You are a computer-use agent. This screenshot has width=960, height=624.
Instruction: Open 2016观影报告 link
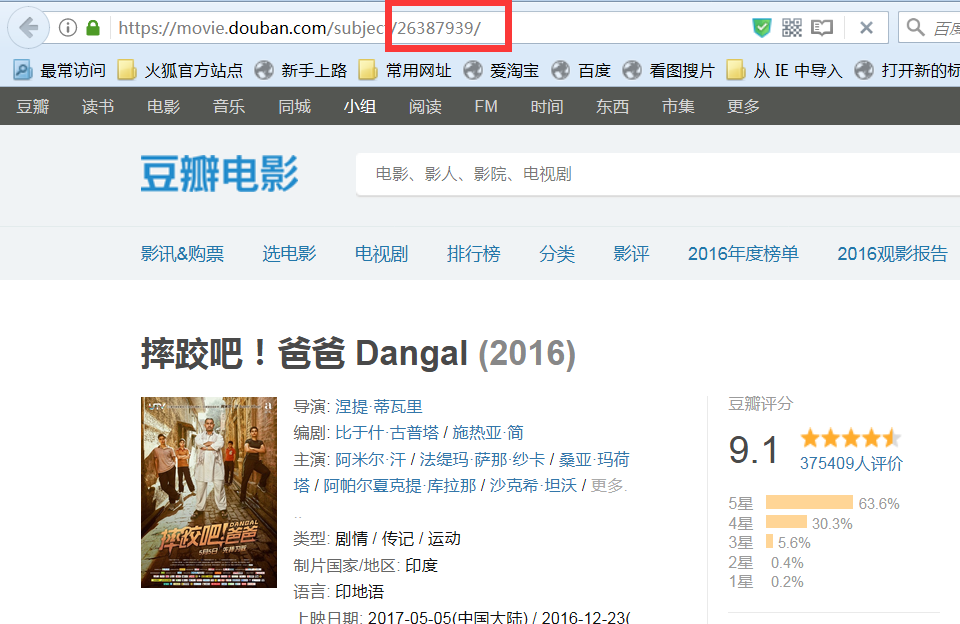tap(893, 254)
